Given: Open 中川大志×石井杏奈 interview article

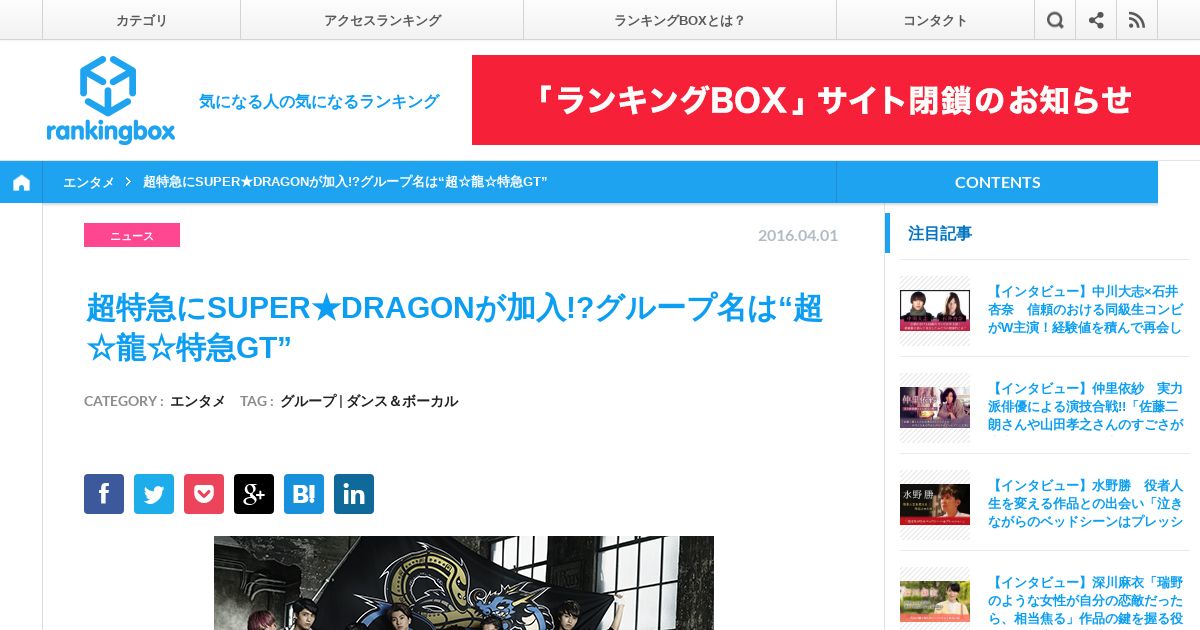Looking at the screenshot, I should pyautogui.click(x=1085, y=309).
